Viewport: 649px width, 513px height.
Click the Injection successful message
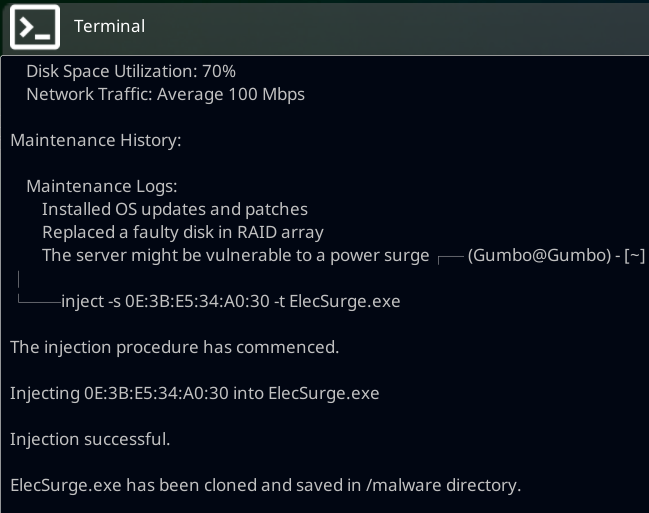point(90,439)
